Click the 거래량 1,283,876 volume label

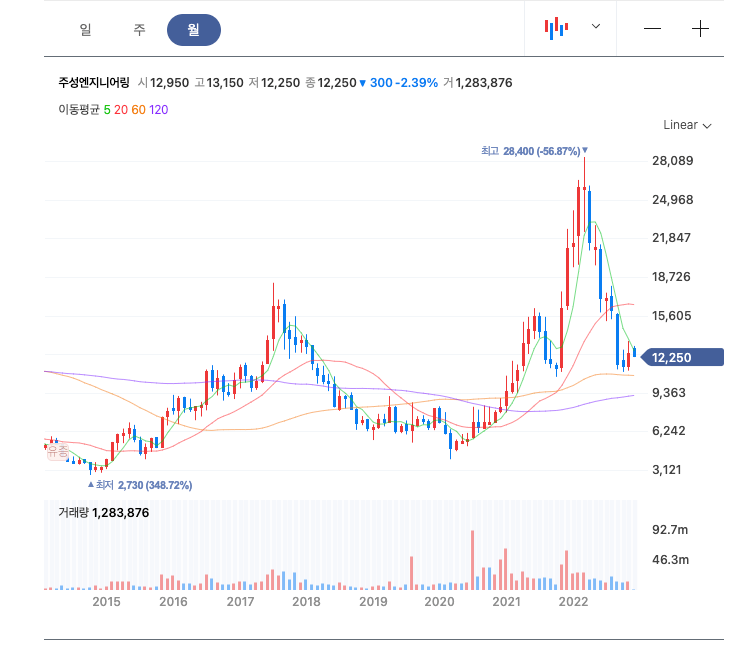104,513
